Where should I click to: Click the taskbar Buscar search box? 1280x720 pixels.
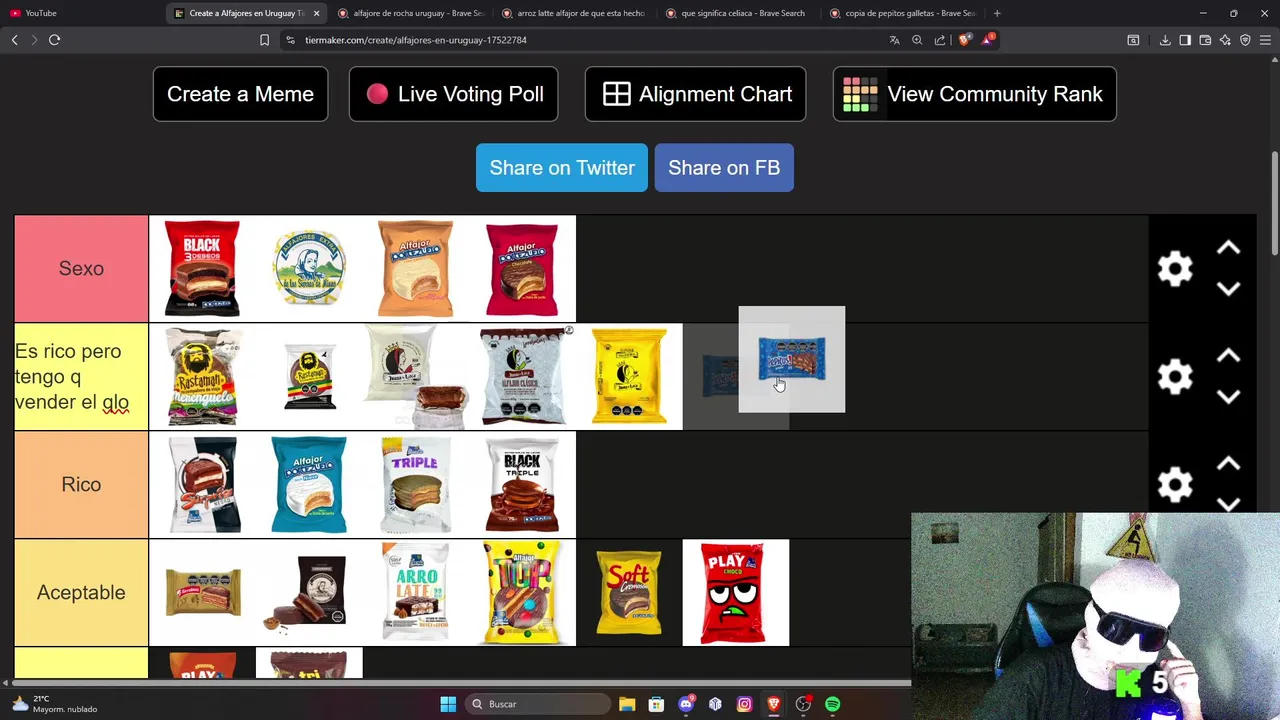(x=537, y=704)
